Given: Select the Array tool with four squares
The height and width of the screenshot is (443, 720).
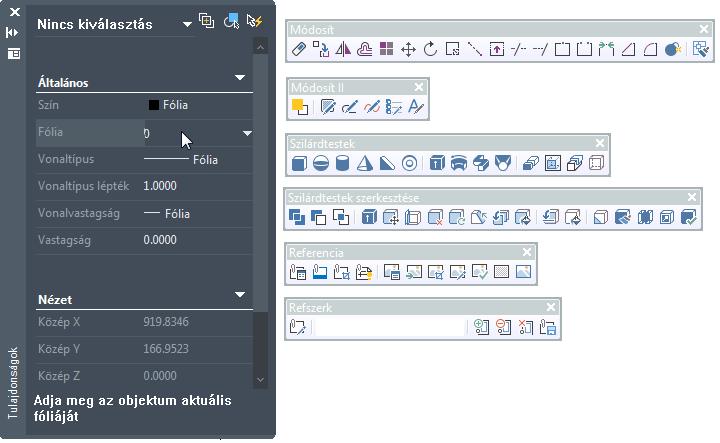Looking at the screenshot, I should pos(386,49).
